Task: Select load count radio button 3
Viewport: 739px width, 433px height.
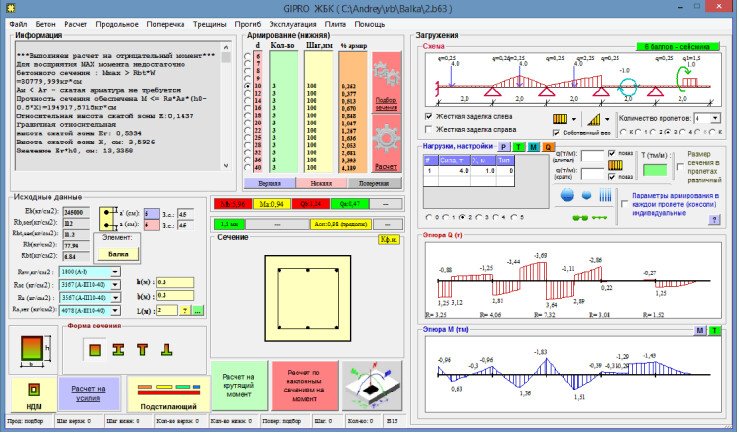Action: pyautogui.click(x=479, y=218)
